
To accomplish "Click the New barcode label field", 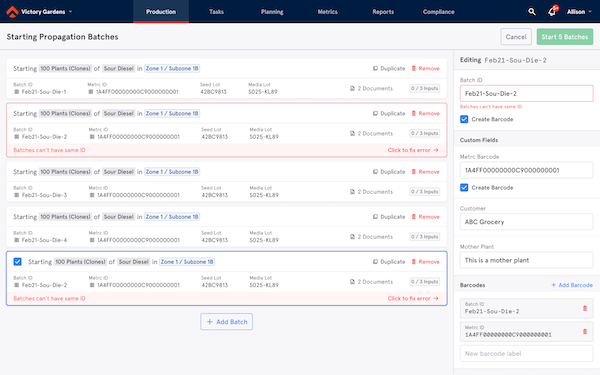I will tap(527, 354).
